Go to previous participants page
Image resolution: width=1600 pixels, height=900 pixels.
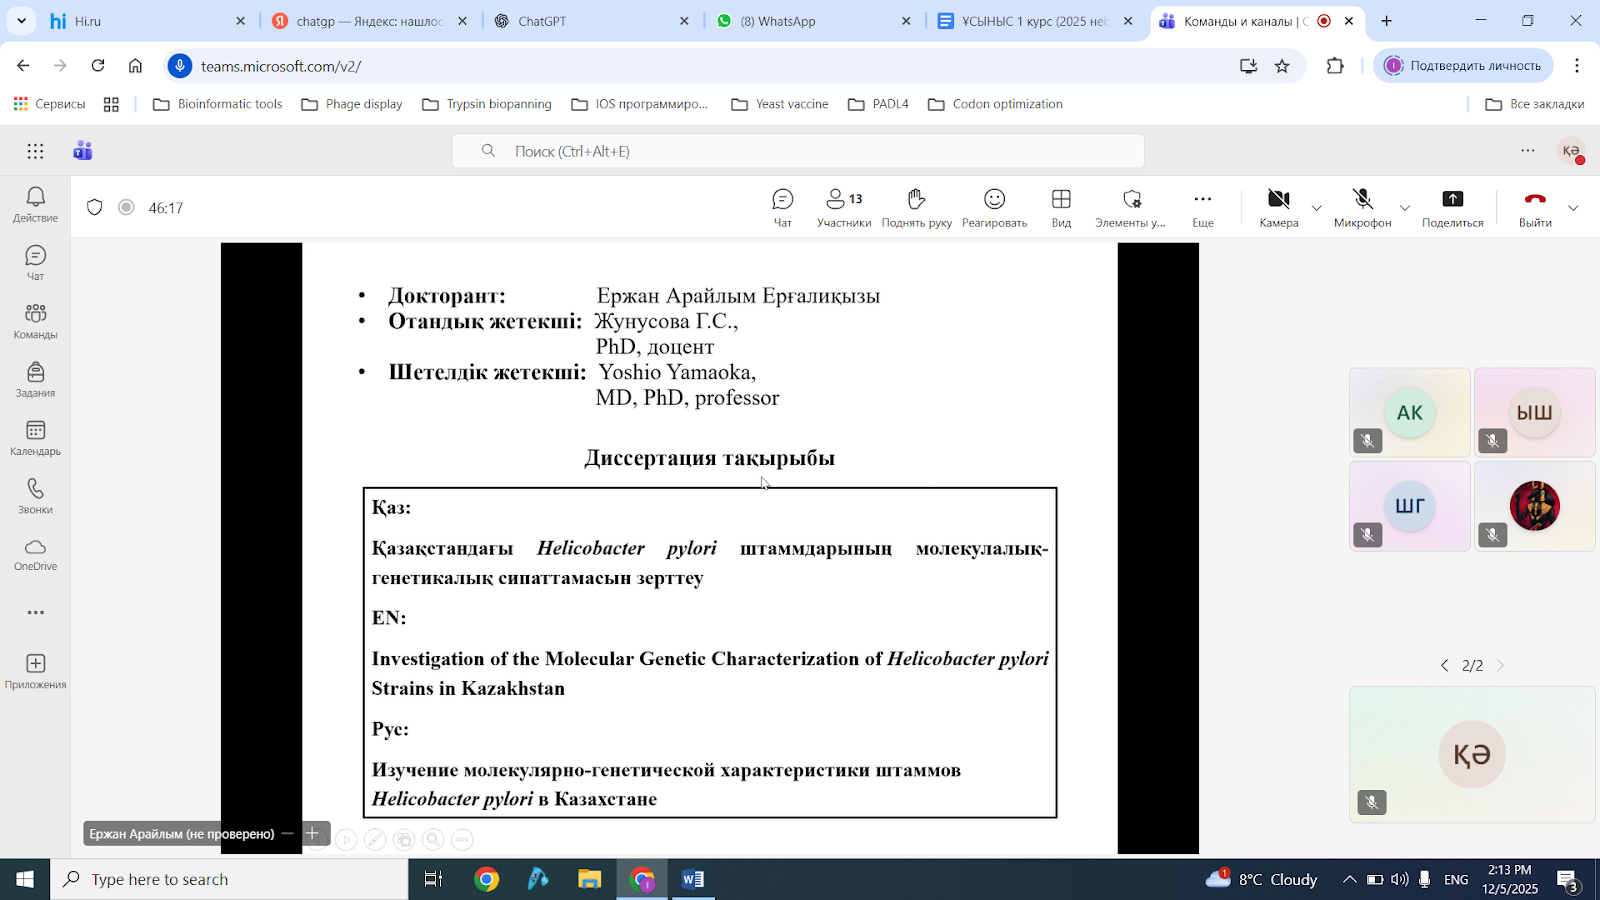click(x=1444, y=666)
